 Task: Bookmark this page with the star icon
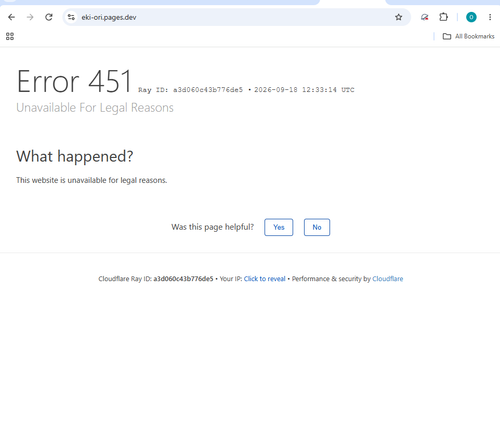(398, 17)
